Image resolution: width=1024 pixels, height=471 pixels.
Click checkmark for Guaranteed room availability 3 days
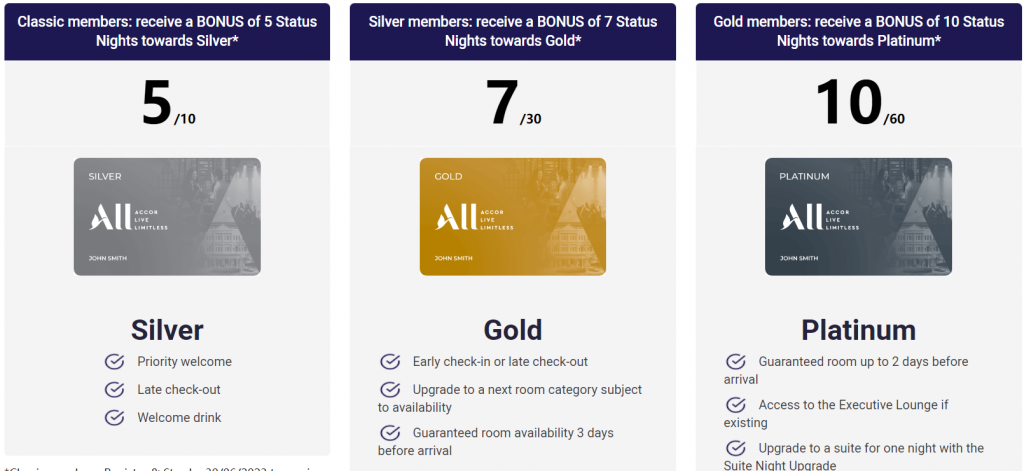point(390,432)
